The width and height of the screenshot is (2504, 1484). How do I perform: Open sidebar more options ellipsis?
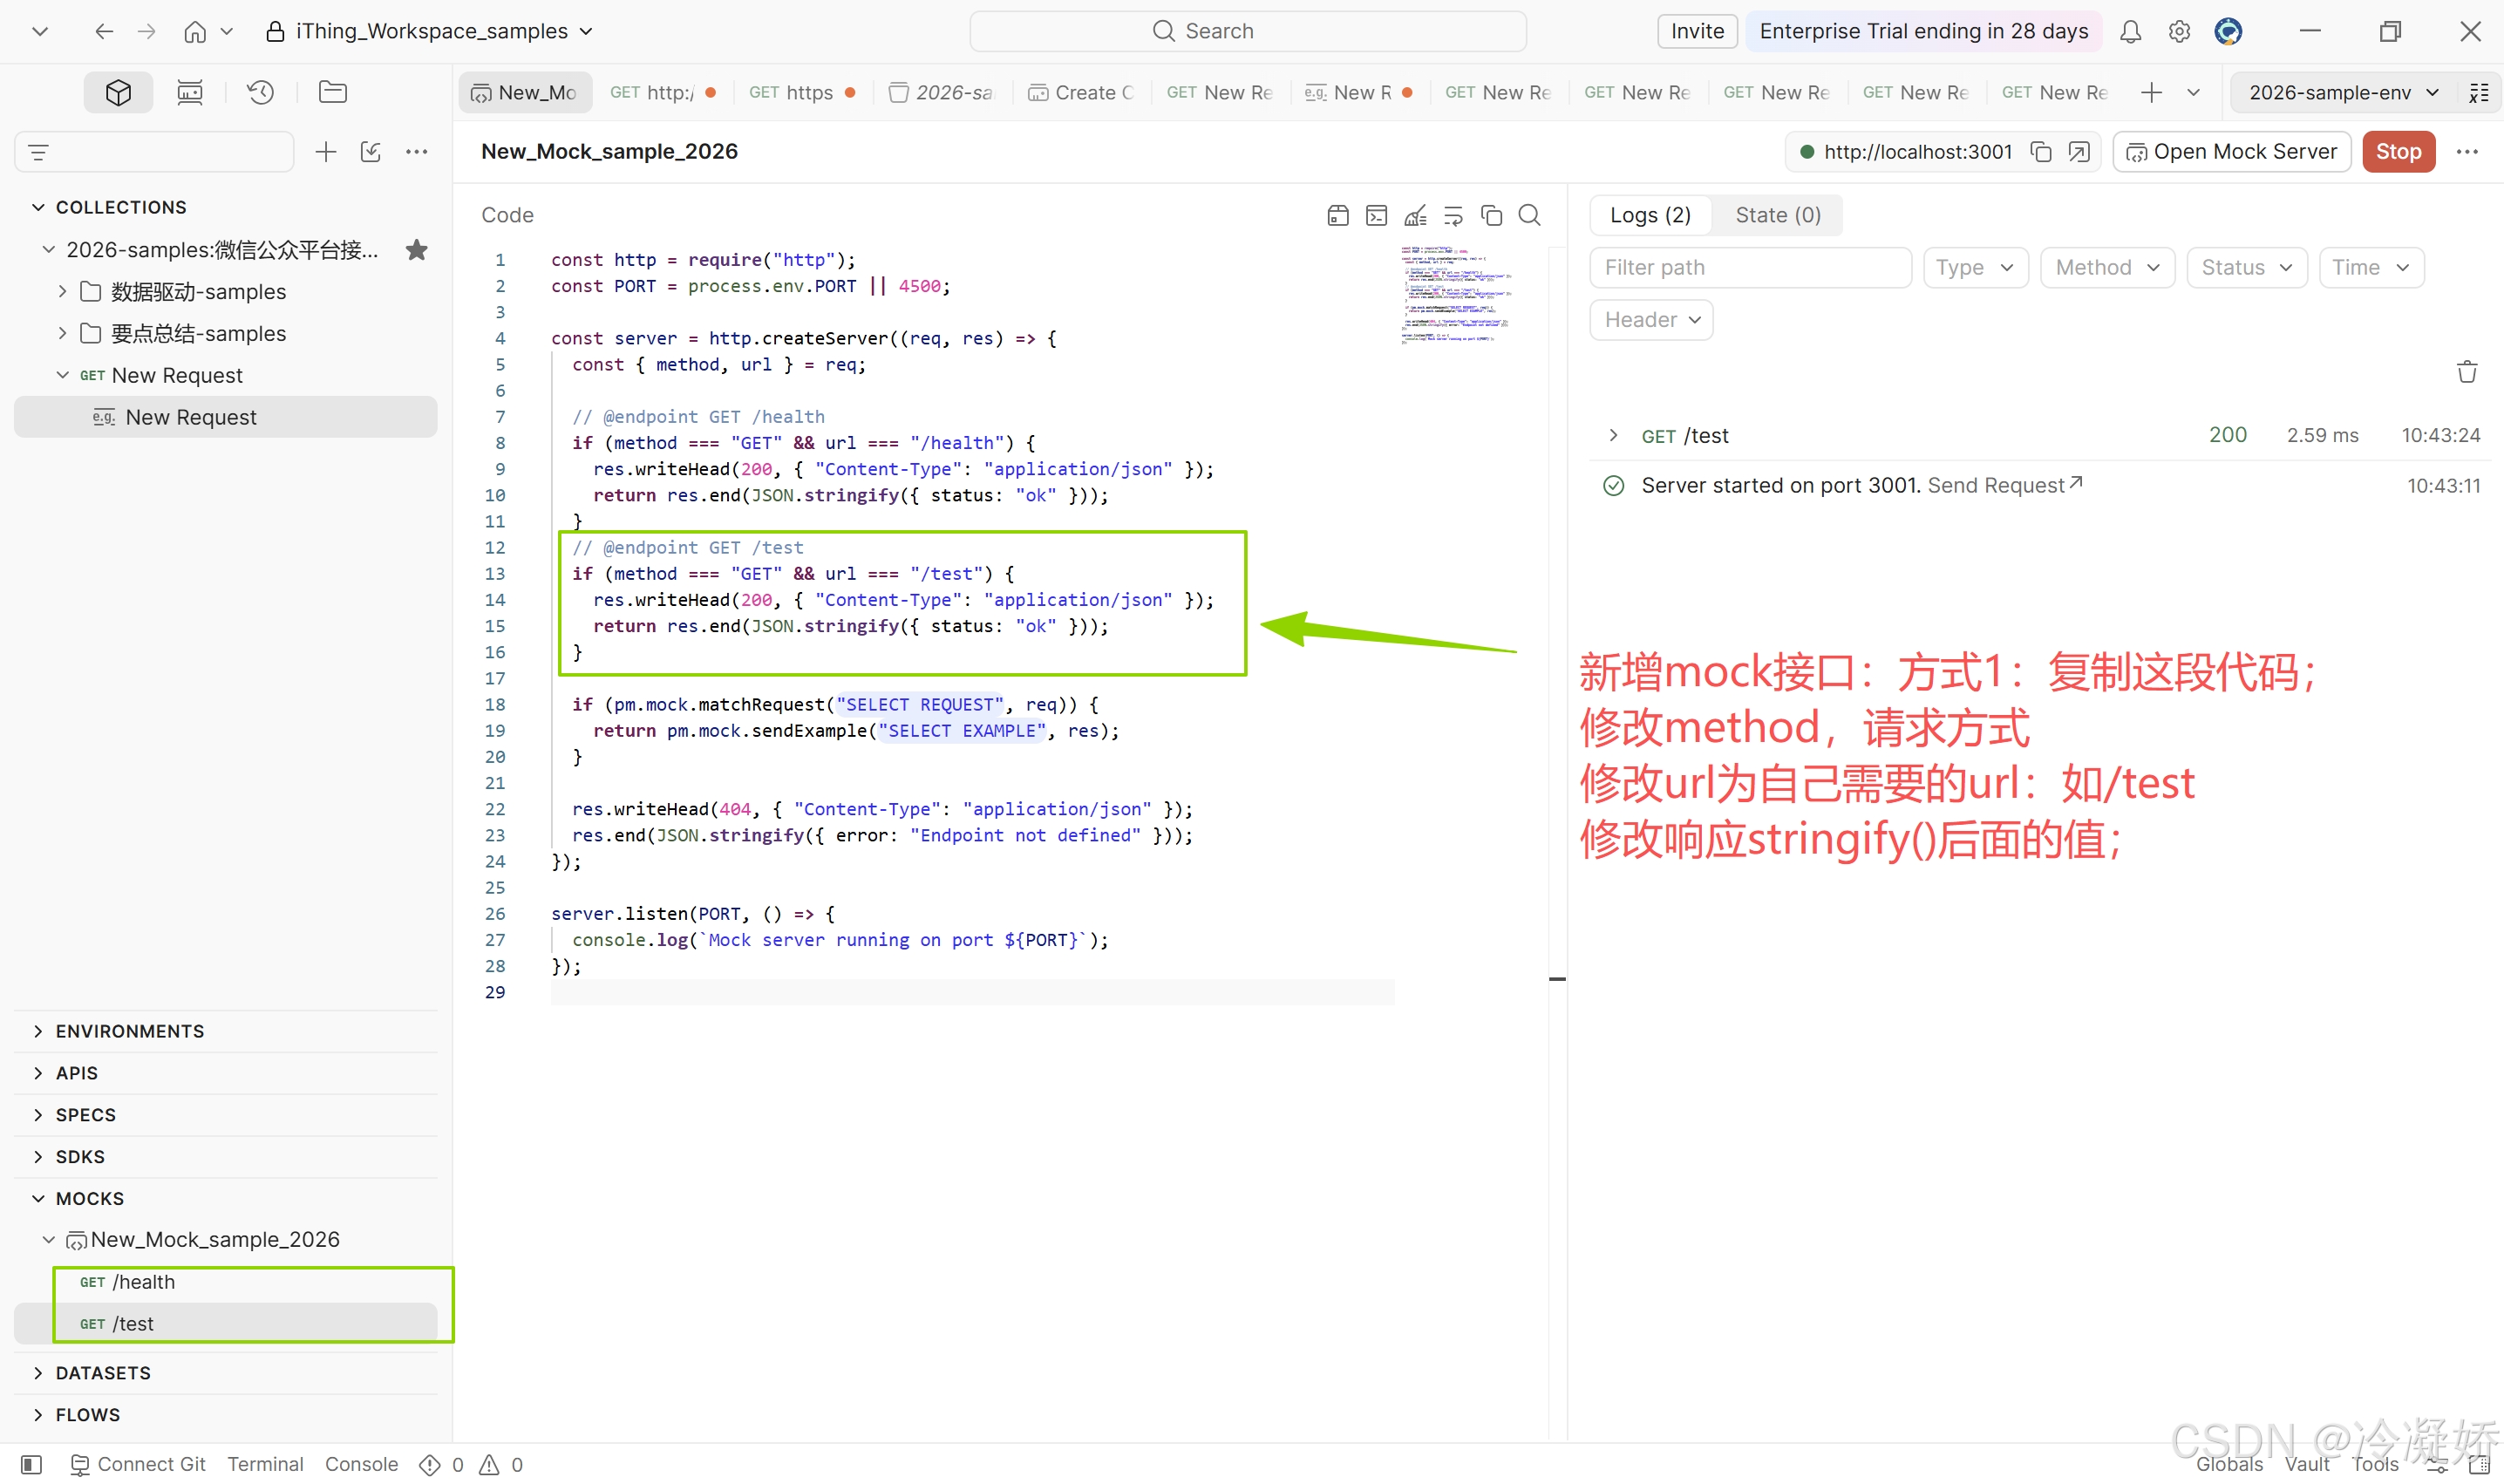417,152
